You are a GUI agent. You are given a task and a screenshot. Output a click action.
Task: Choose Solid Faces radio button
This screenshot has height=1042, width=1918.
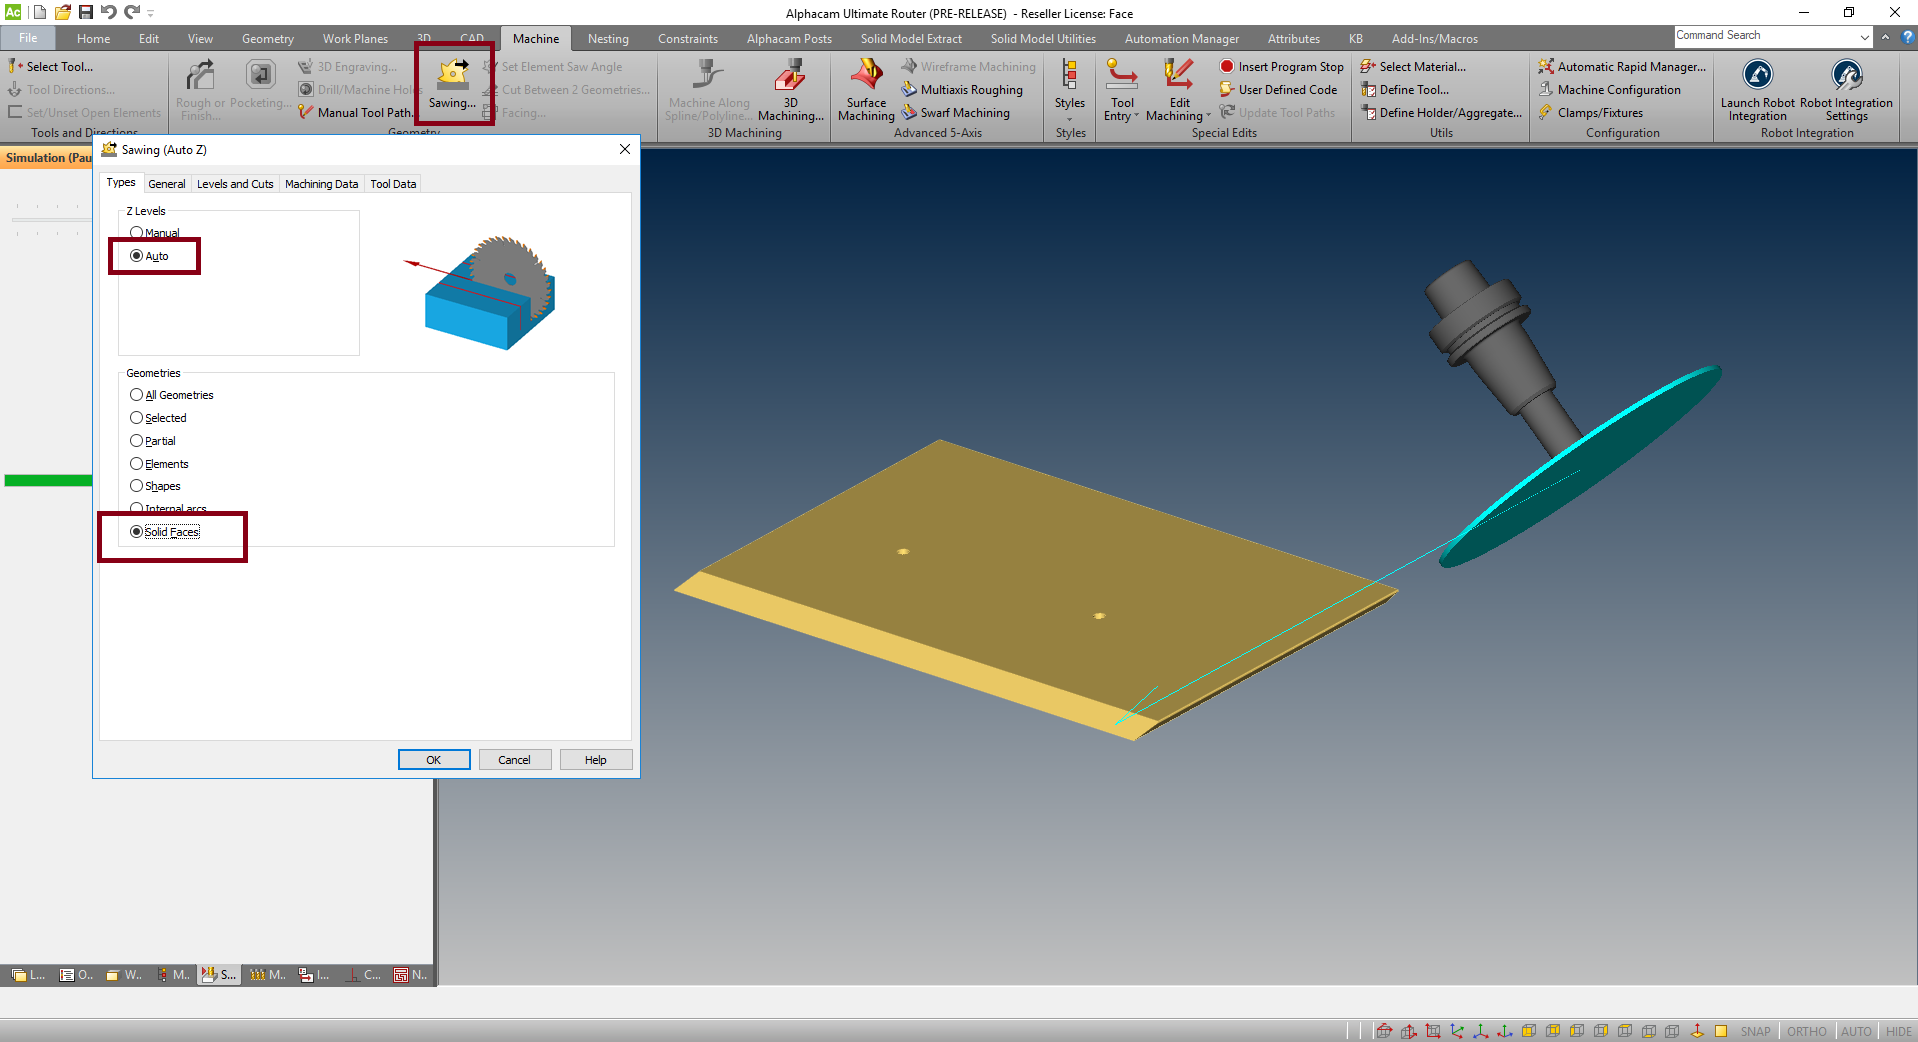(x=165, y=532)
